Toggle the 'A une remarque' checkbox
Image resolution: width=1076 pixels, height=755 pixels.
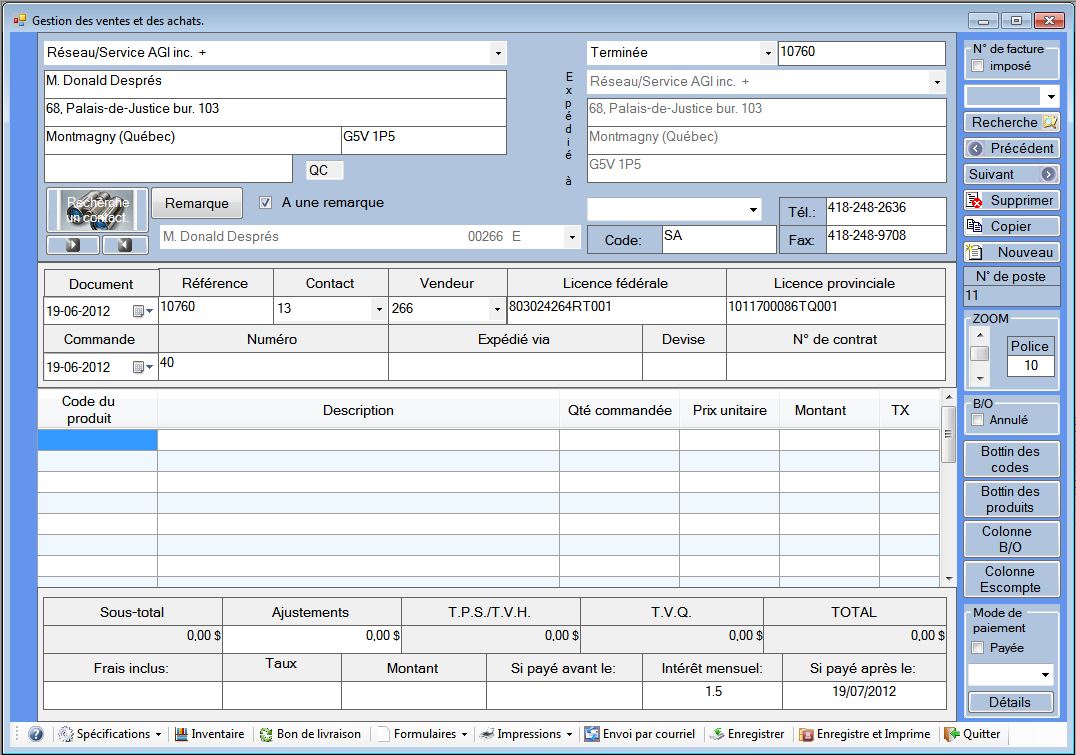(265, 202)
